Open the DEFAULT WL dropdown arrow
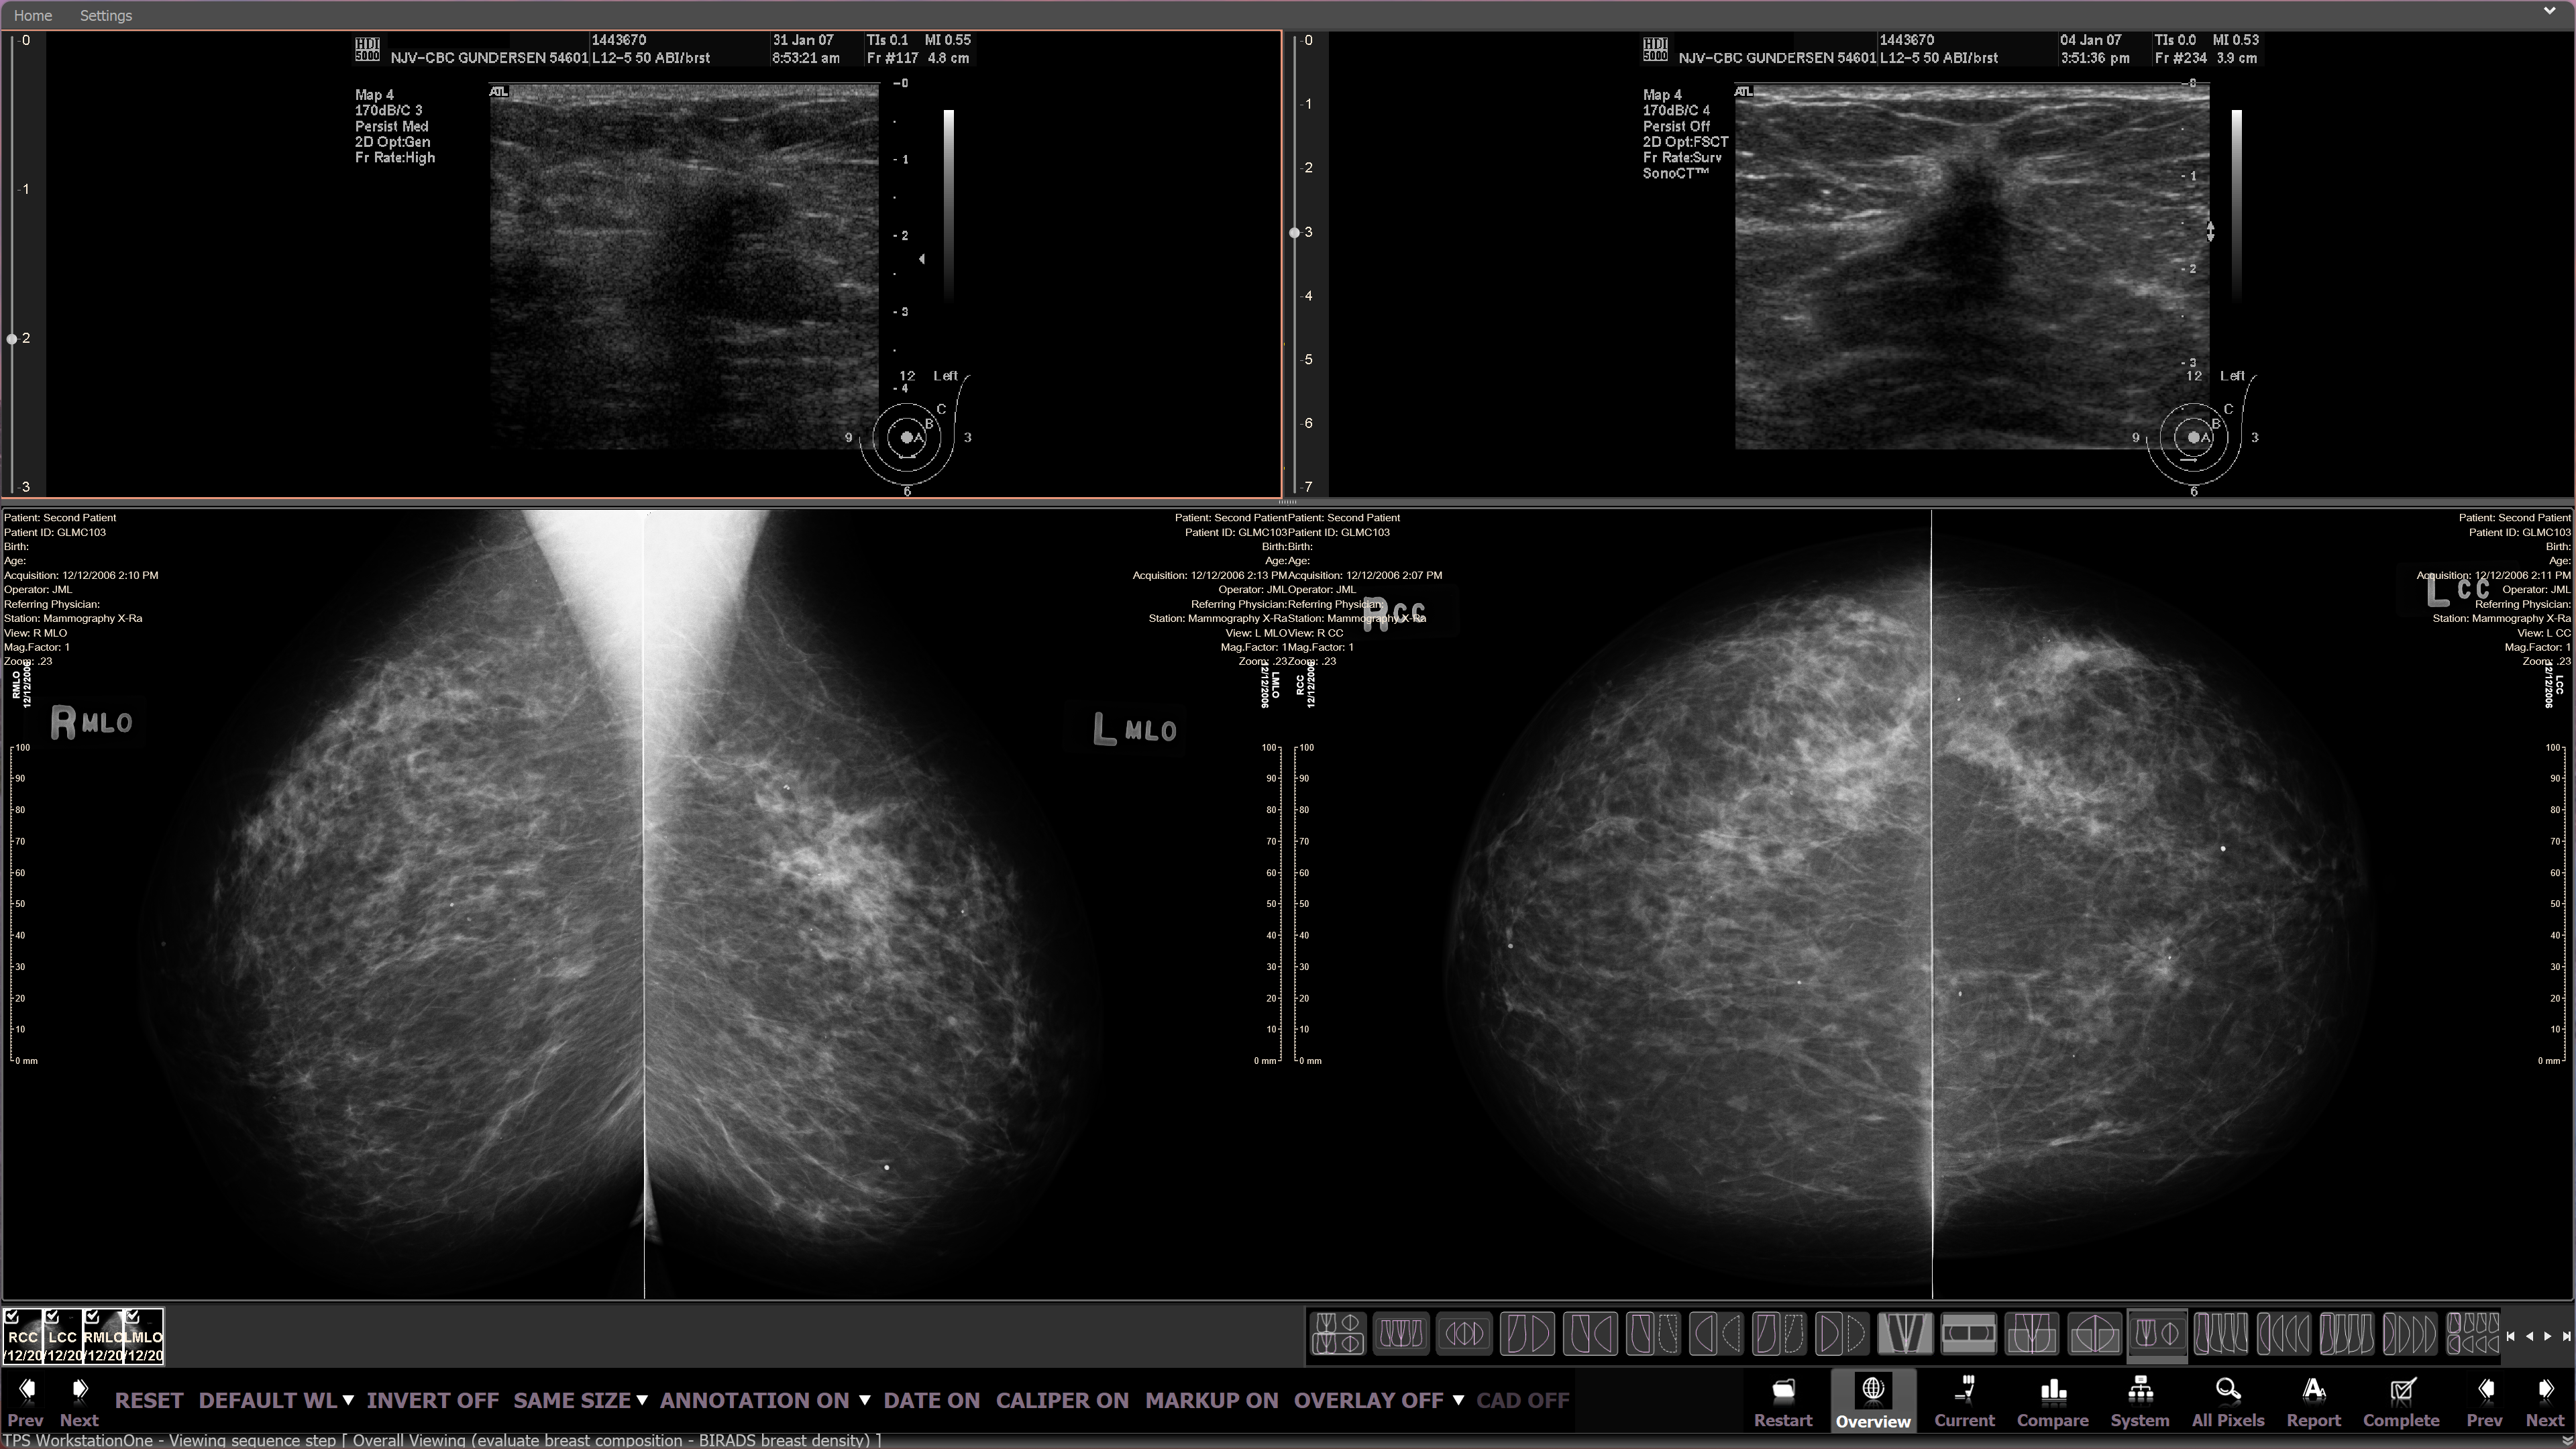 pos(348,1400)
